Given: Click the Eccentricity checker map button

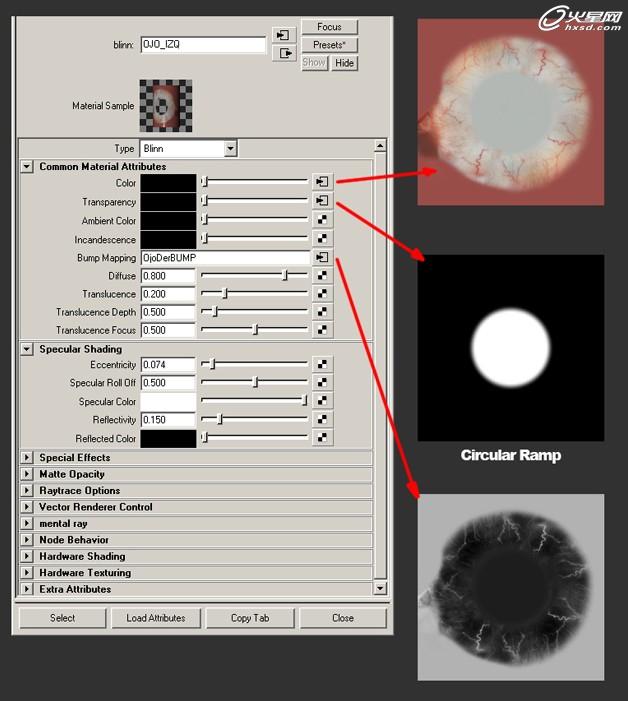Looking at the screenshot, I should click(322, 364).
